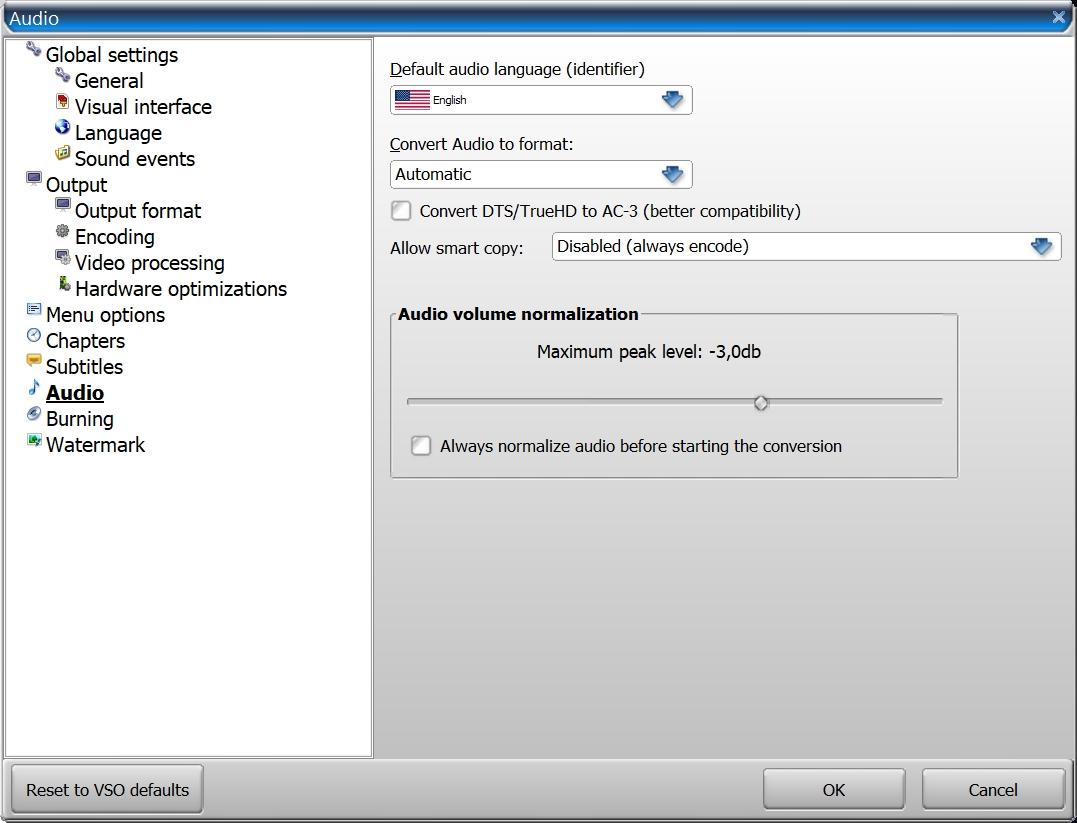Open the Convert Audio to format dropdown arrow
Image resolution: width=1077 pixels, height=823 pixels.
point(672,174)
